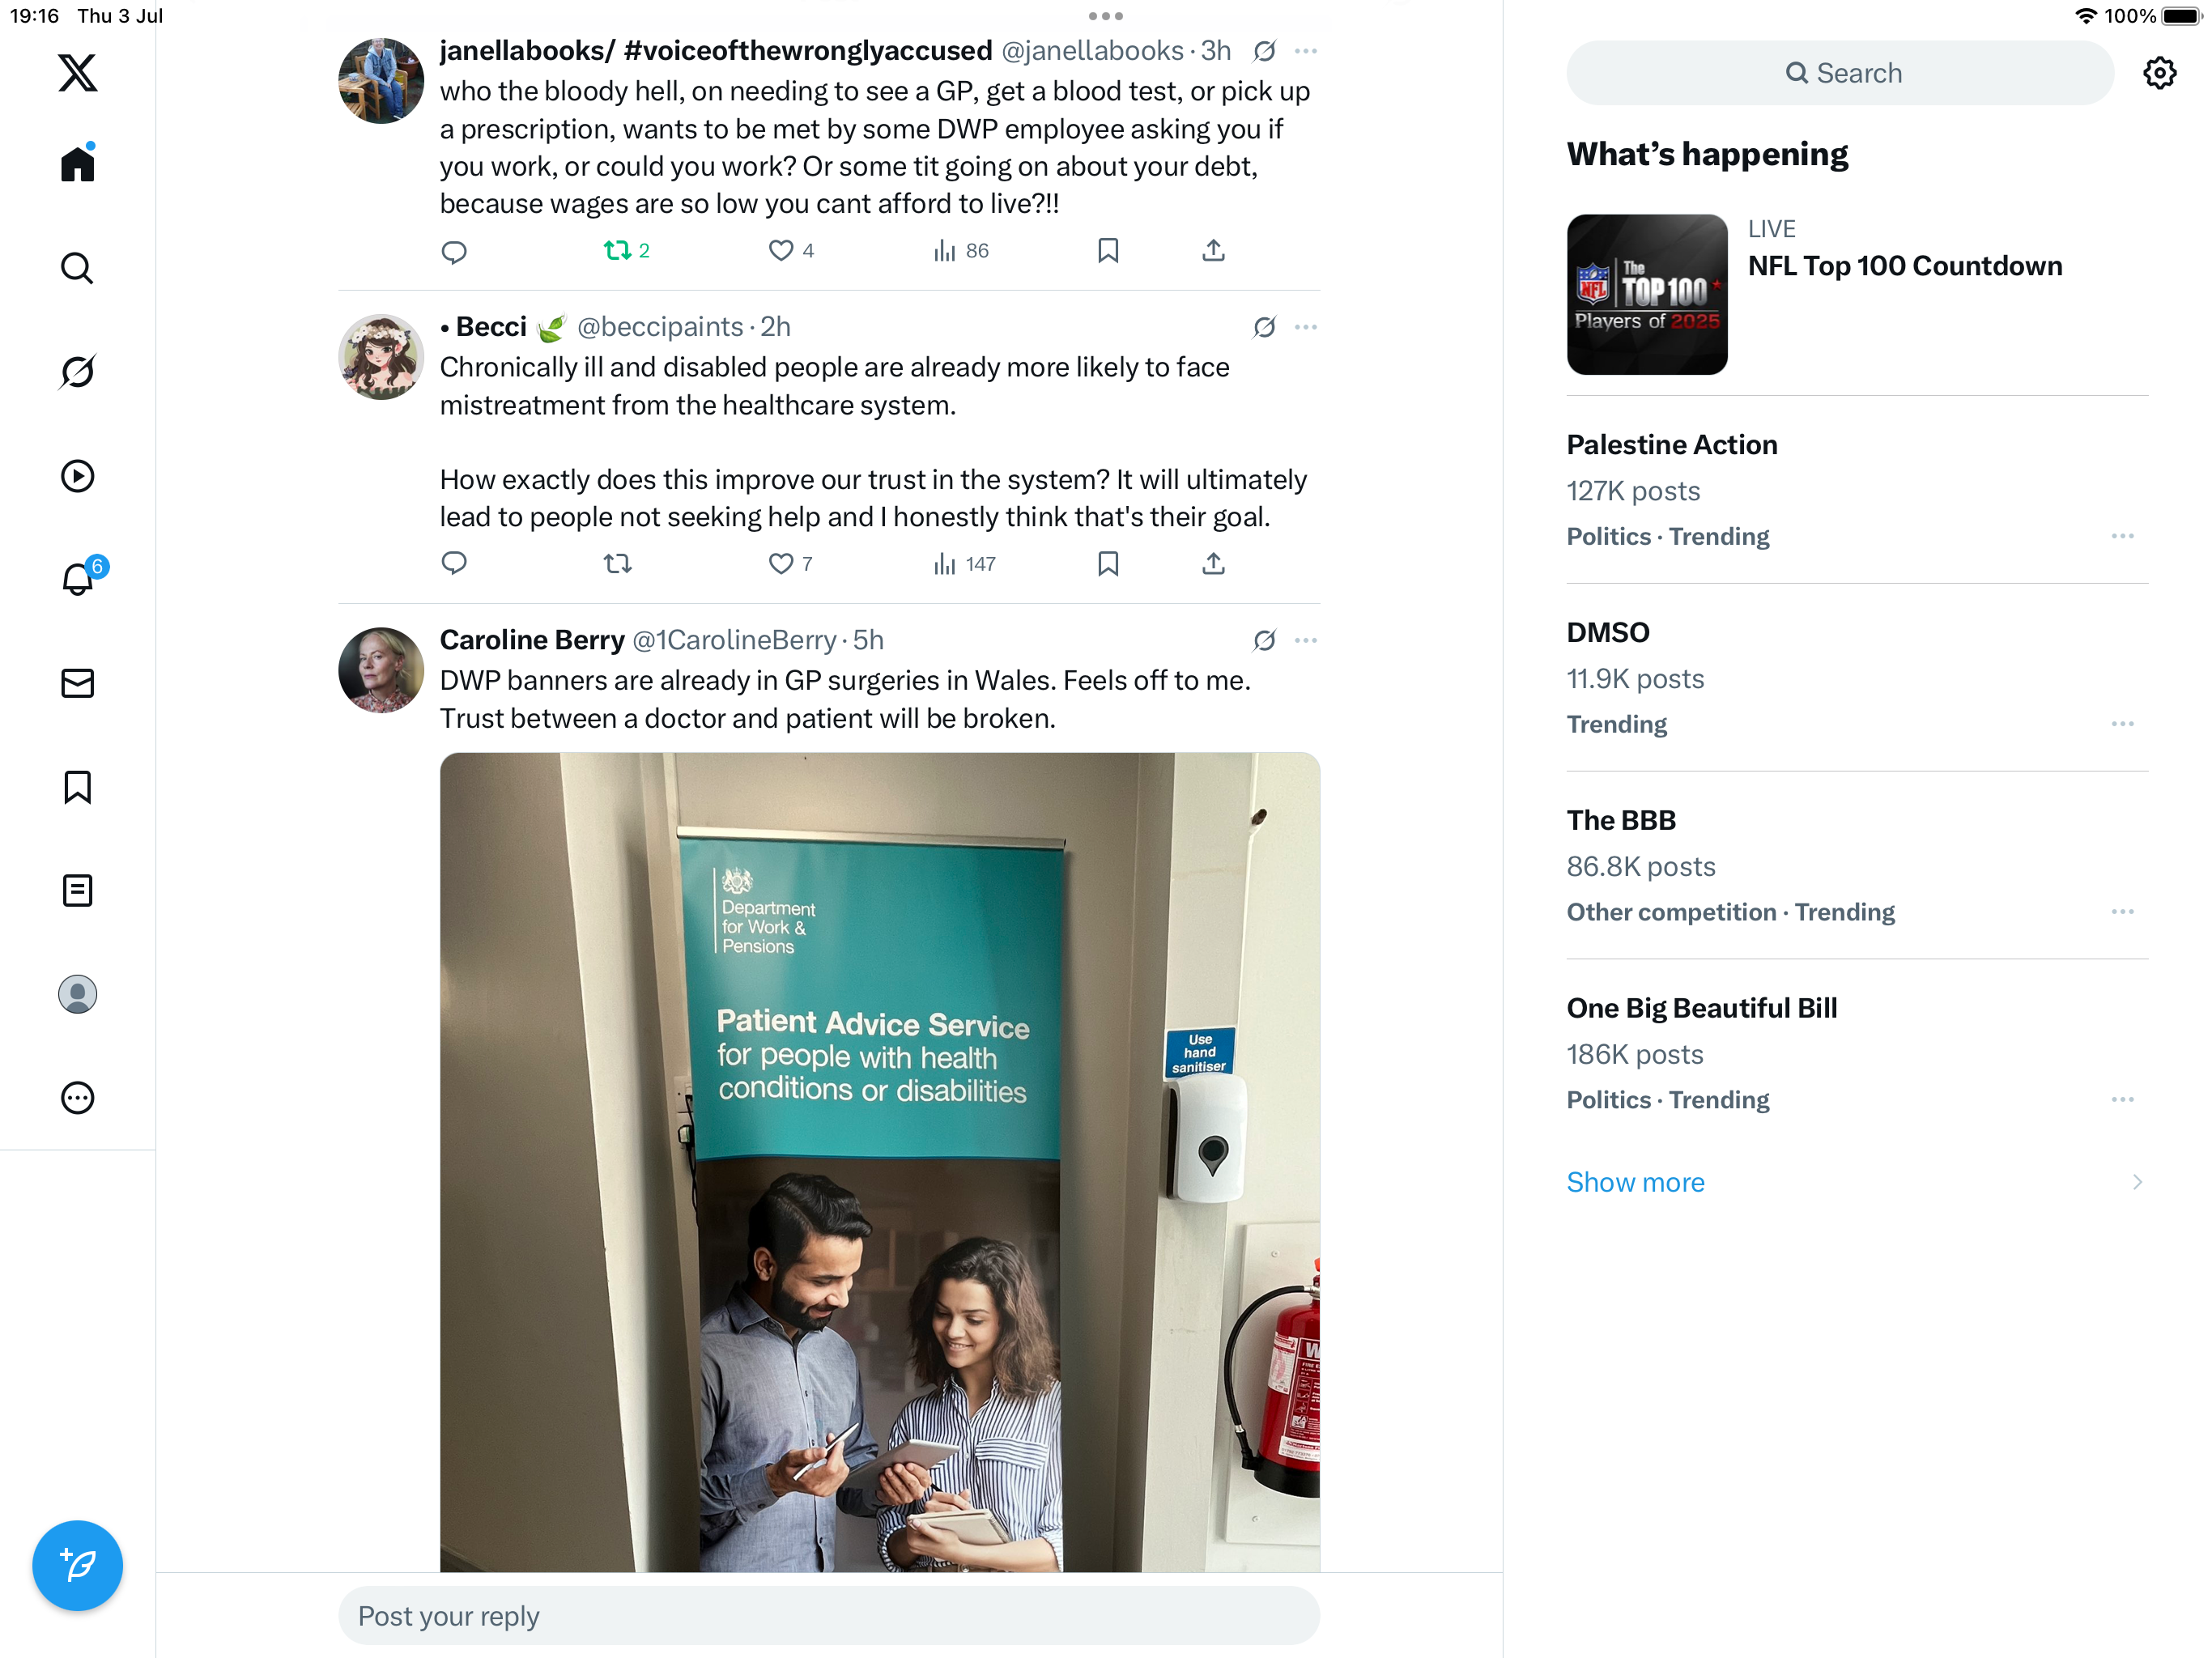Open the Lists icon in sidebar

tap(77, 890)
